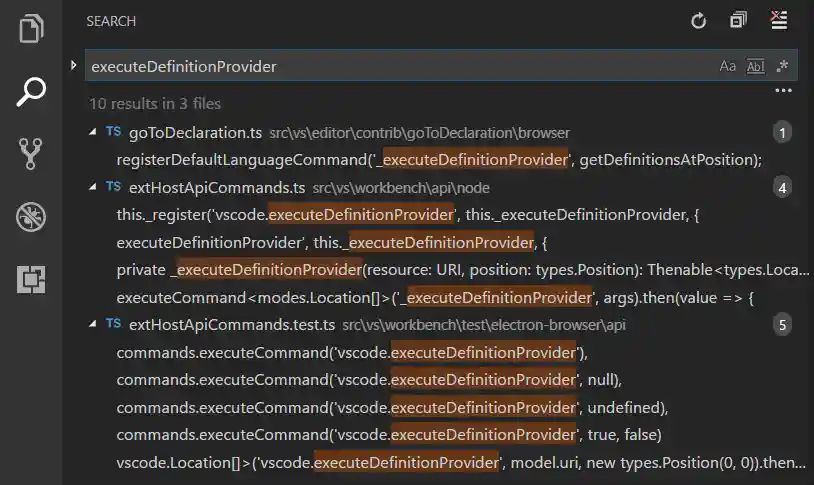Select the registerDefaultLanguageCommand match line

(439, 160)
